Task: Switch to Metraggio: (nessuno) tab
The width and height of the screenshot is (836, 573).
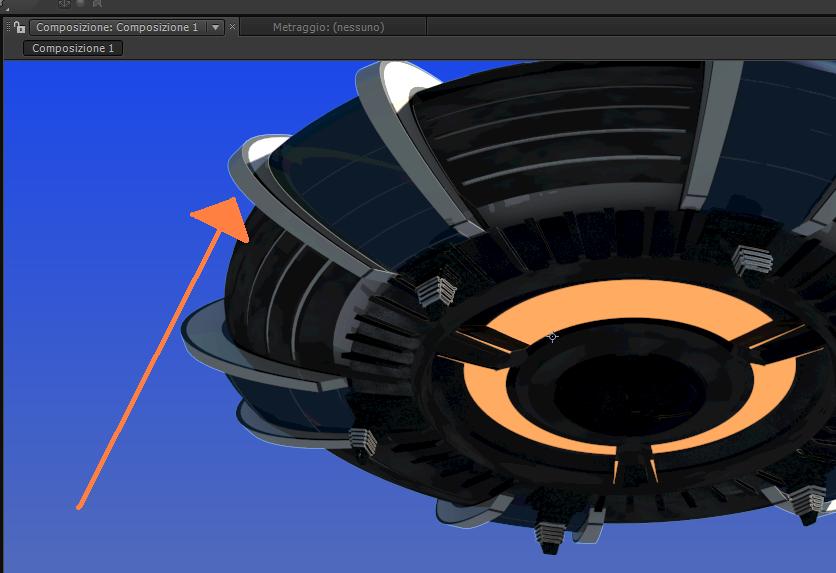Action: [328, 27]
